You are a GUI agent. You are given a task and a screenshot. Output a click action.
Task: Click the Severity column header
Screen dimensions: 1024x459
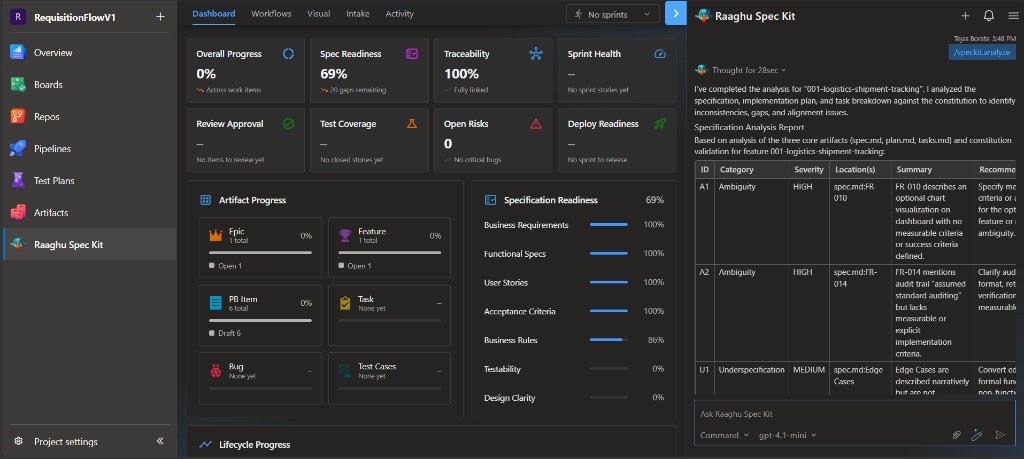tap(808, 169)
